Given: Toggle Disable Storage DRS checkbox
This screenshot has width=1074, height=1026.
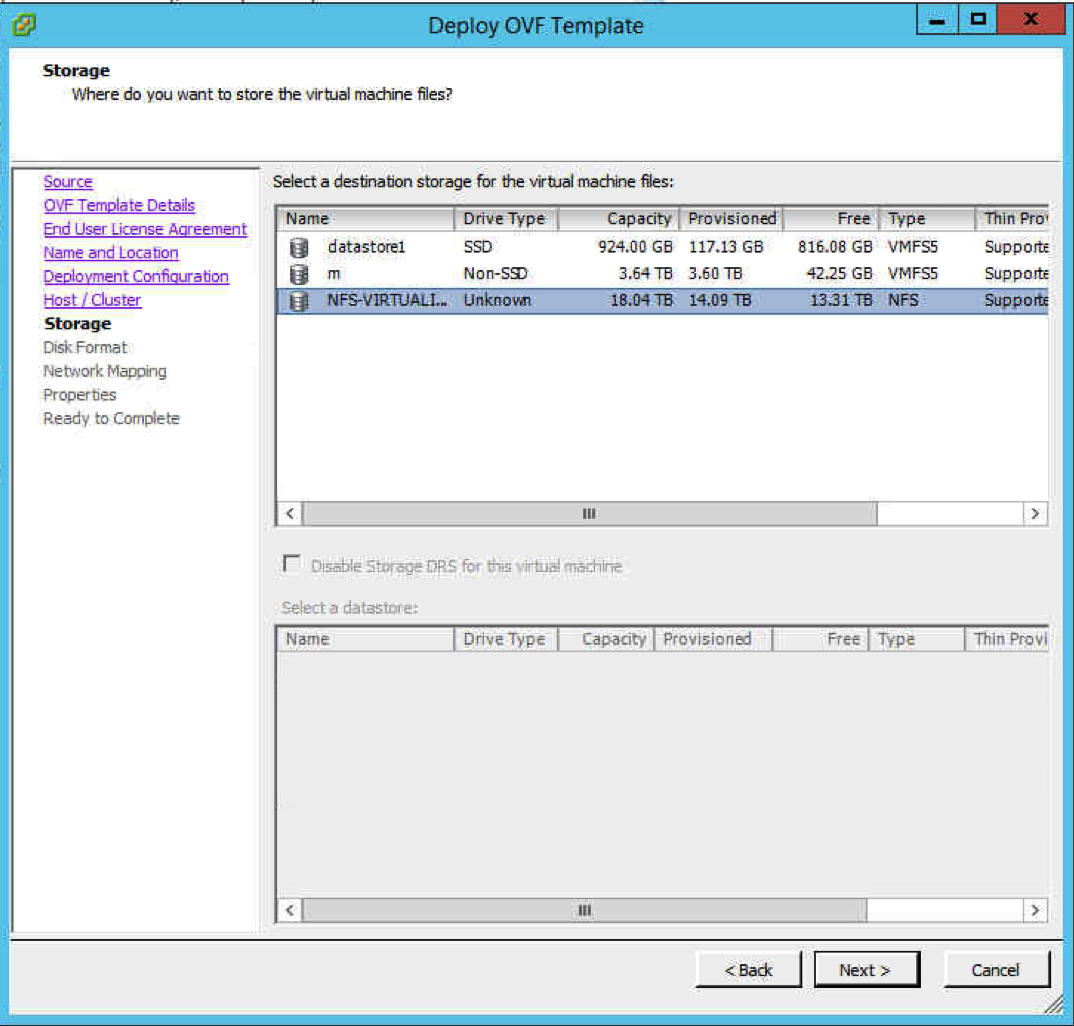Looking at the screenshot, I should tap(291, 565).
